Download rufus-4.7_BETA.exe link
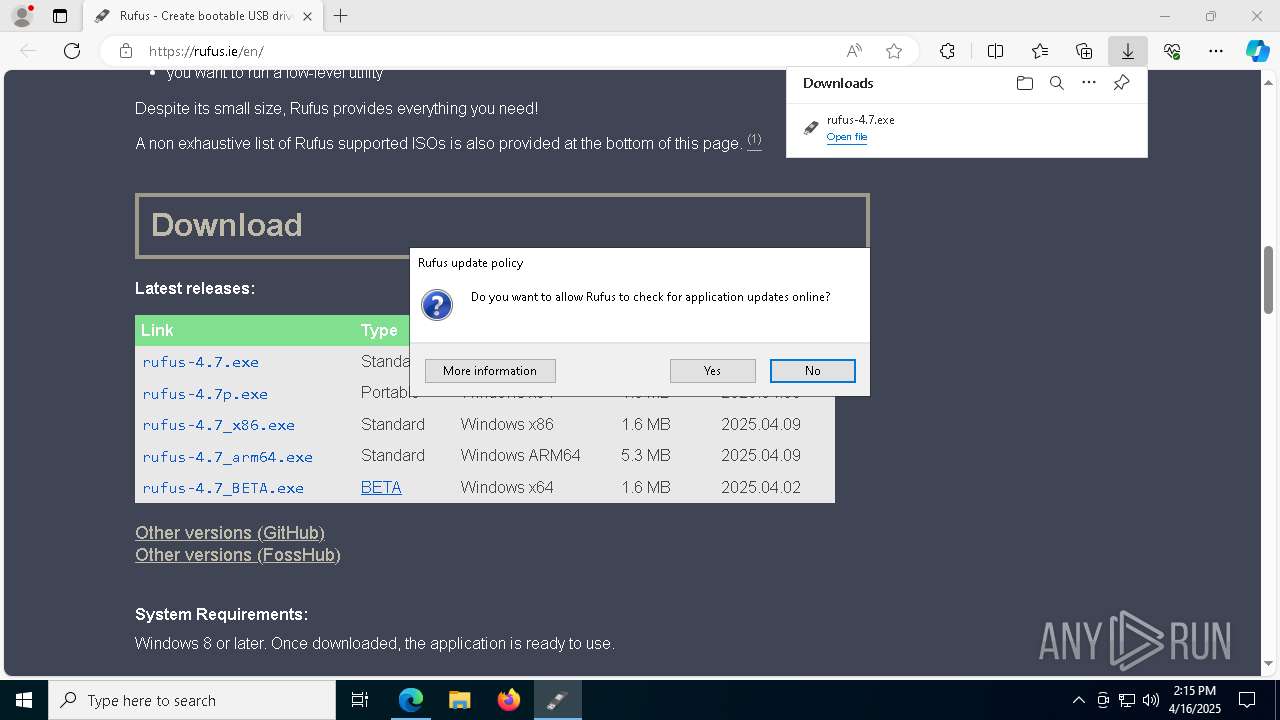1280x720 pixels. 223,488
